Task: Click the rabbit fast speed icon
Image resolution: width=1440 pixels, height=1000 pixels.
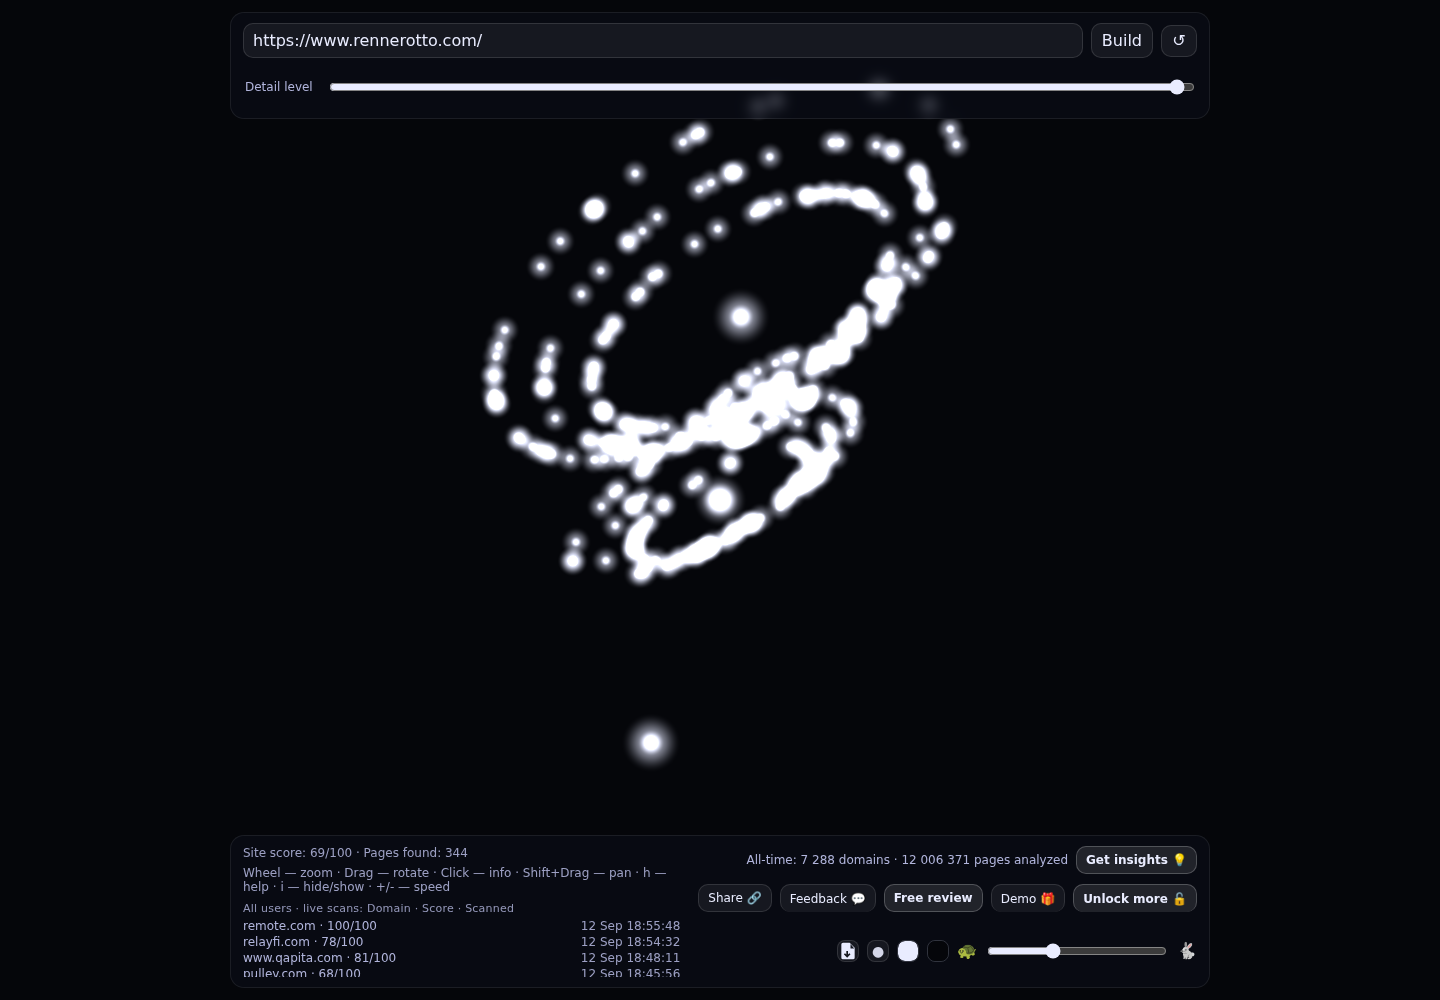Action: tap(1187, 951)
